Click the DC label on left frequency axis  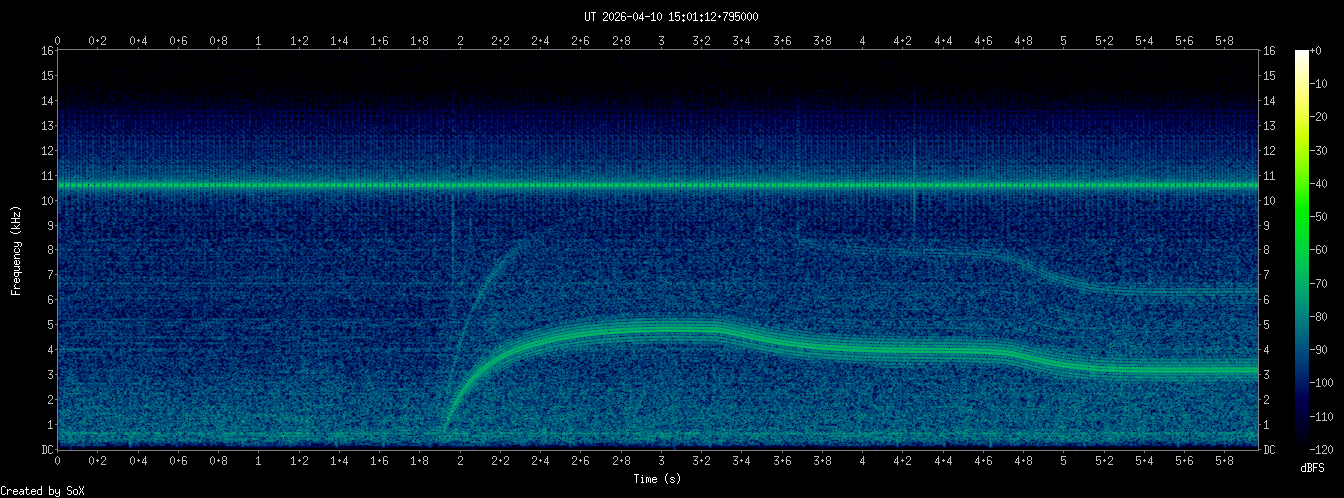point(47,450)
